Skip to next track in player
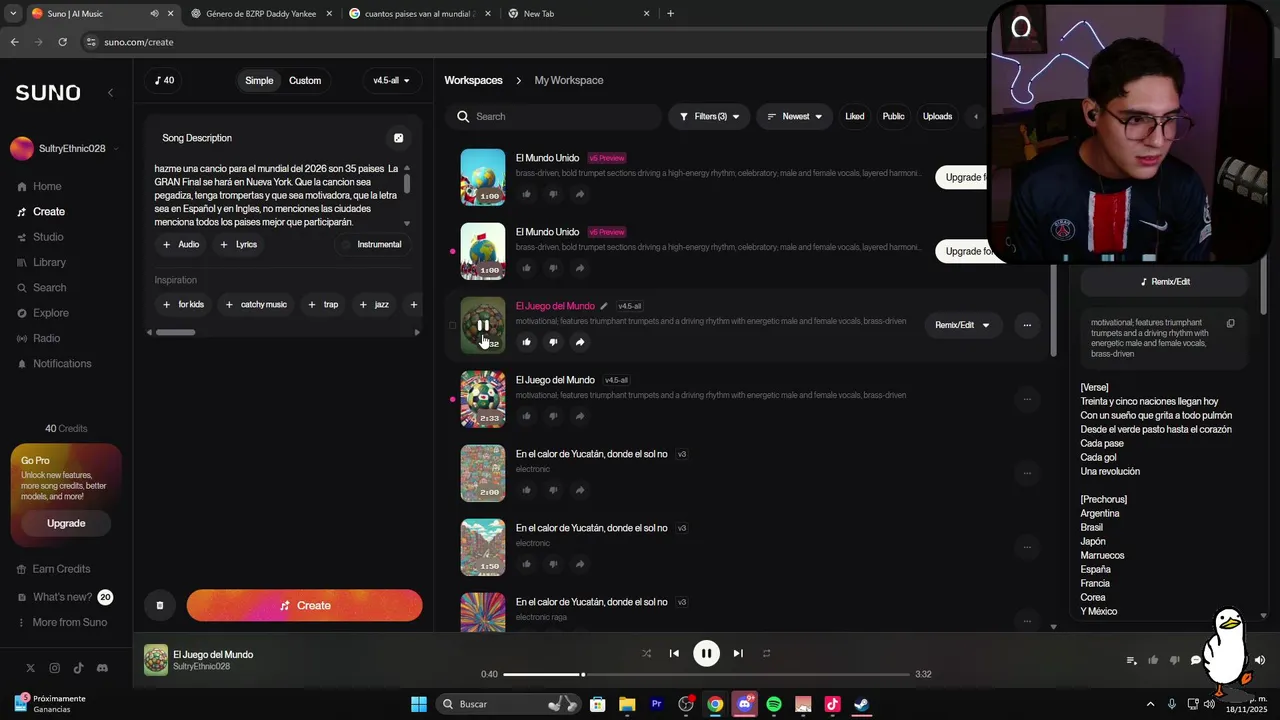Viewport: 1280px width, 720px height. tap(738, 653)
